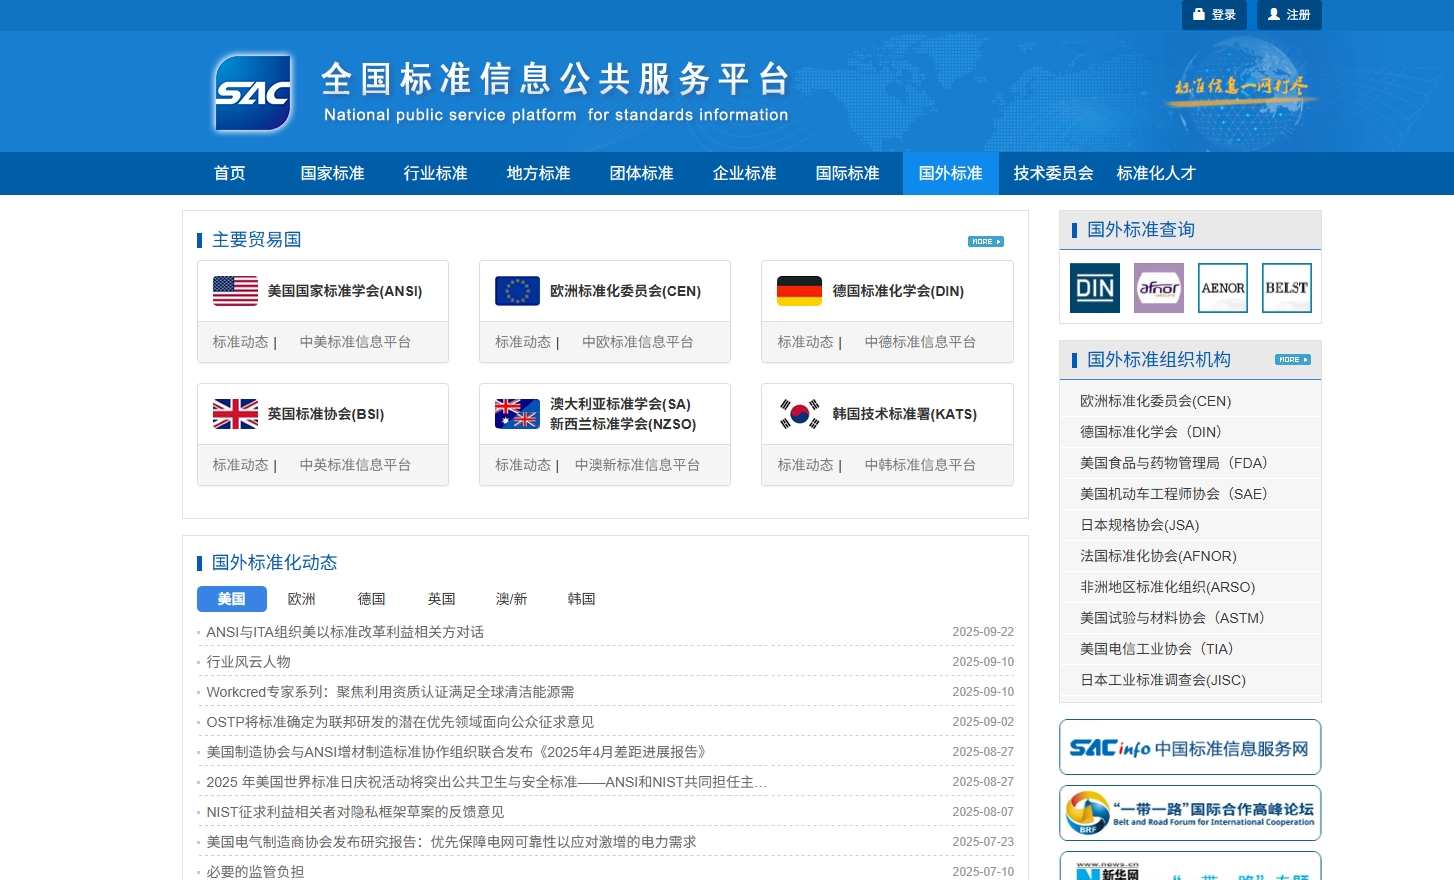Go to 技术委员会 in the navigation bar
Screen dimensions: 1454x880
click(x=1053, y=173)
